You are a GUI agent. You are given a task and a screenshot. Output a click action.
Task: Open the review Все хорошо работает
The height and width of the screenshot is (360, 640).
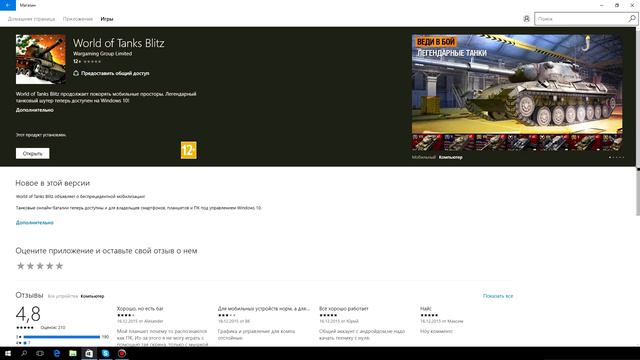click(x=344, y=309)
